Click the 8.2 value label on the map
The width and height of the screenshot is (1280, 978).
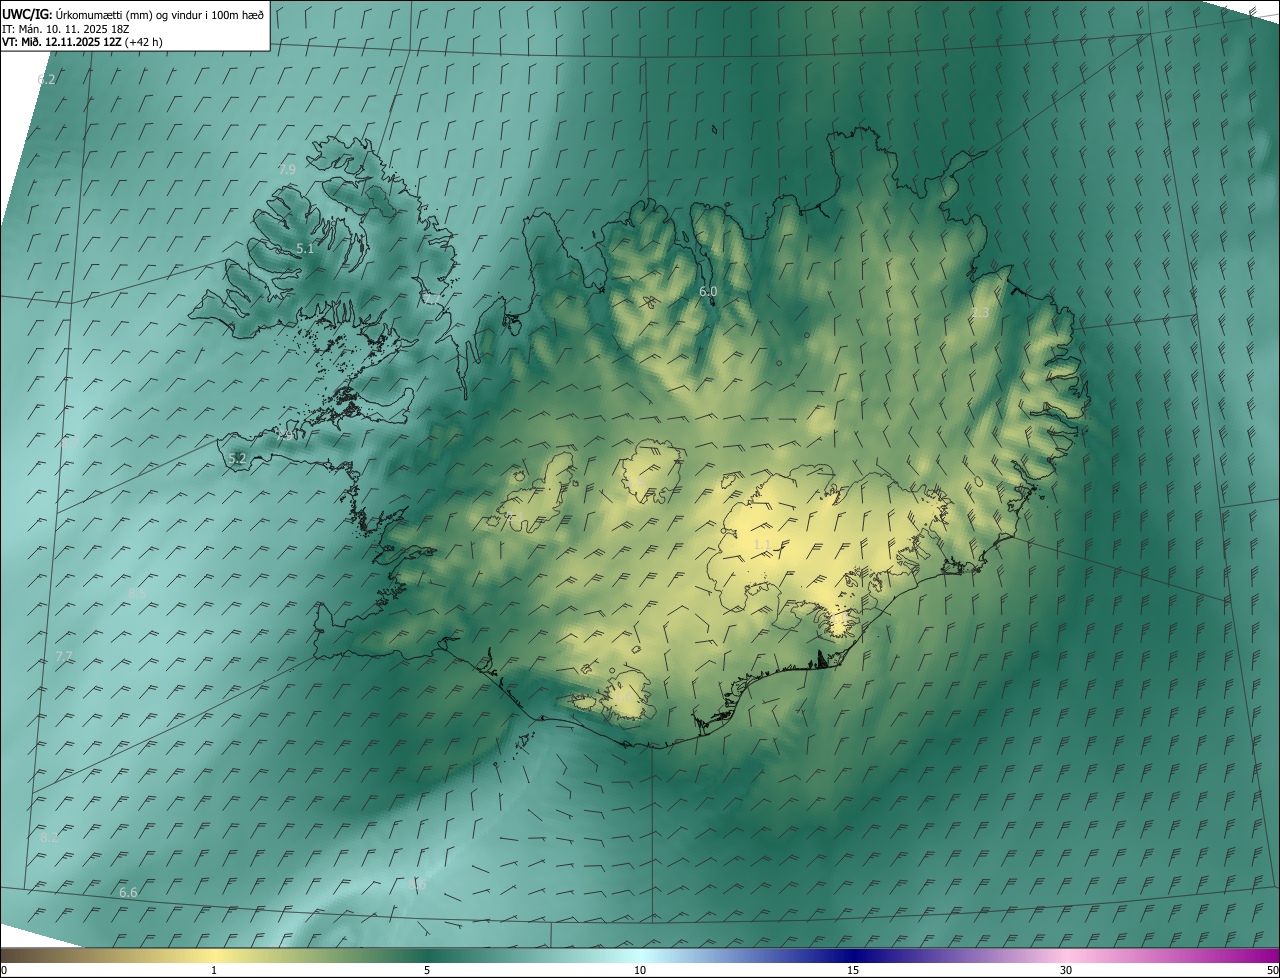click(x=48, y=837)
